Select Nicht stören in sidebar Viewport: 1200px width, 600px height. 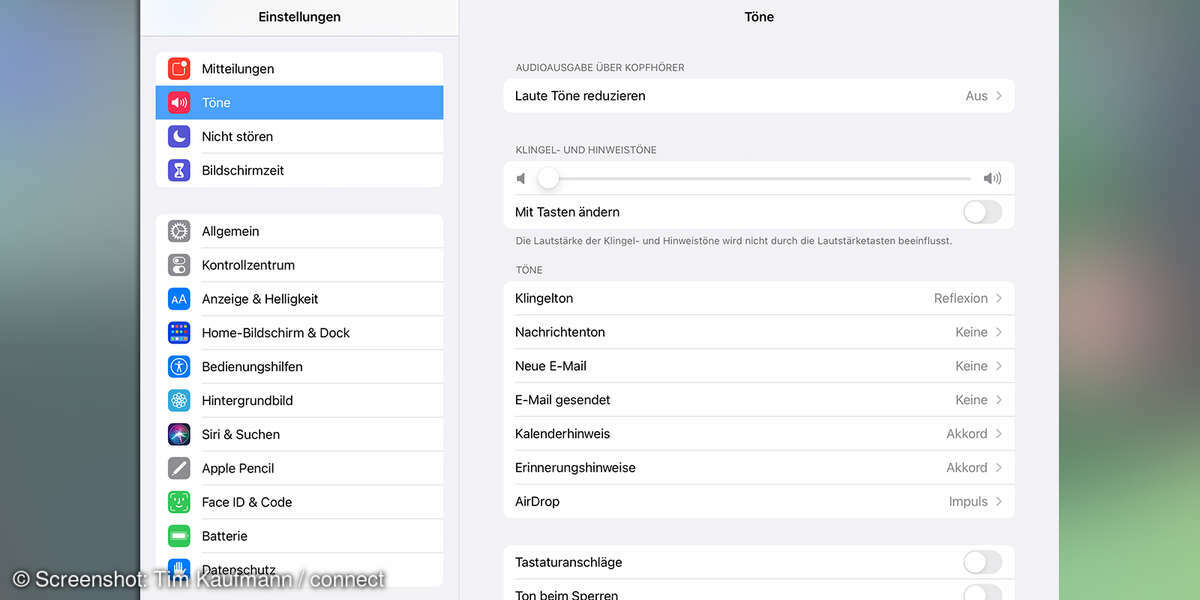pyautogui.click(x=299, y=136)
